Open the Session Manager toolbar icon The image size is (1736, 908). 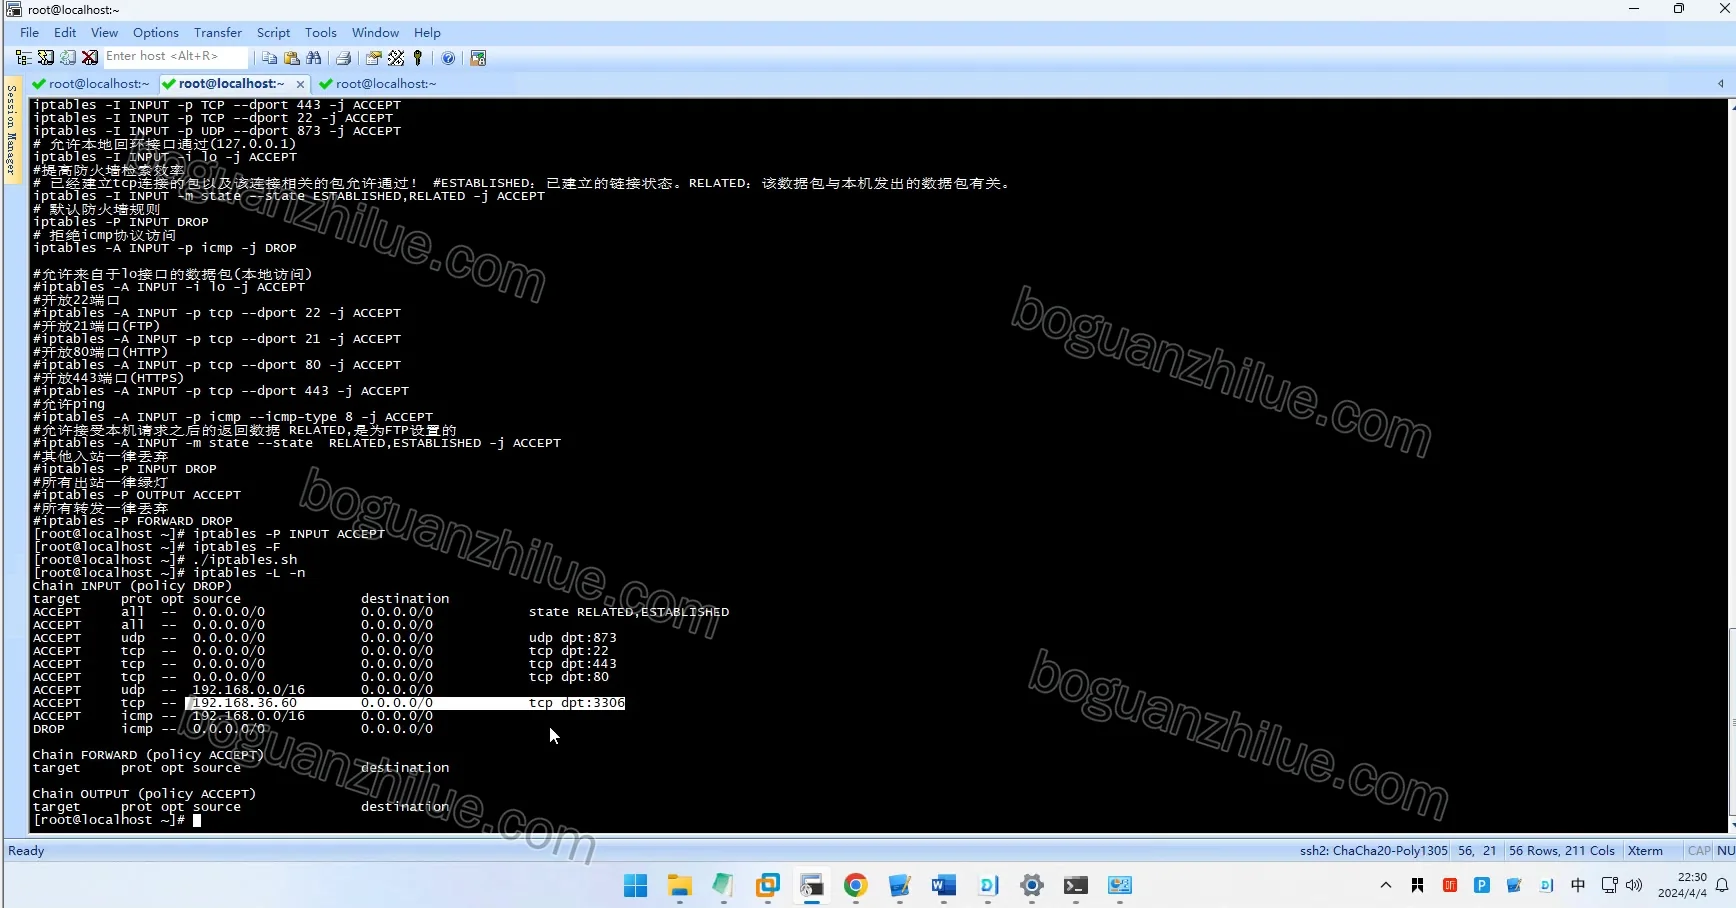(x=23, y=58)
